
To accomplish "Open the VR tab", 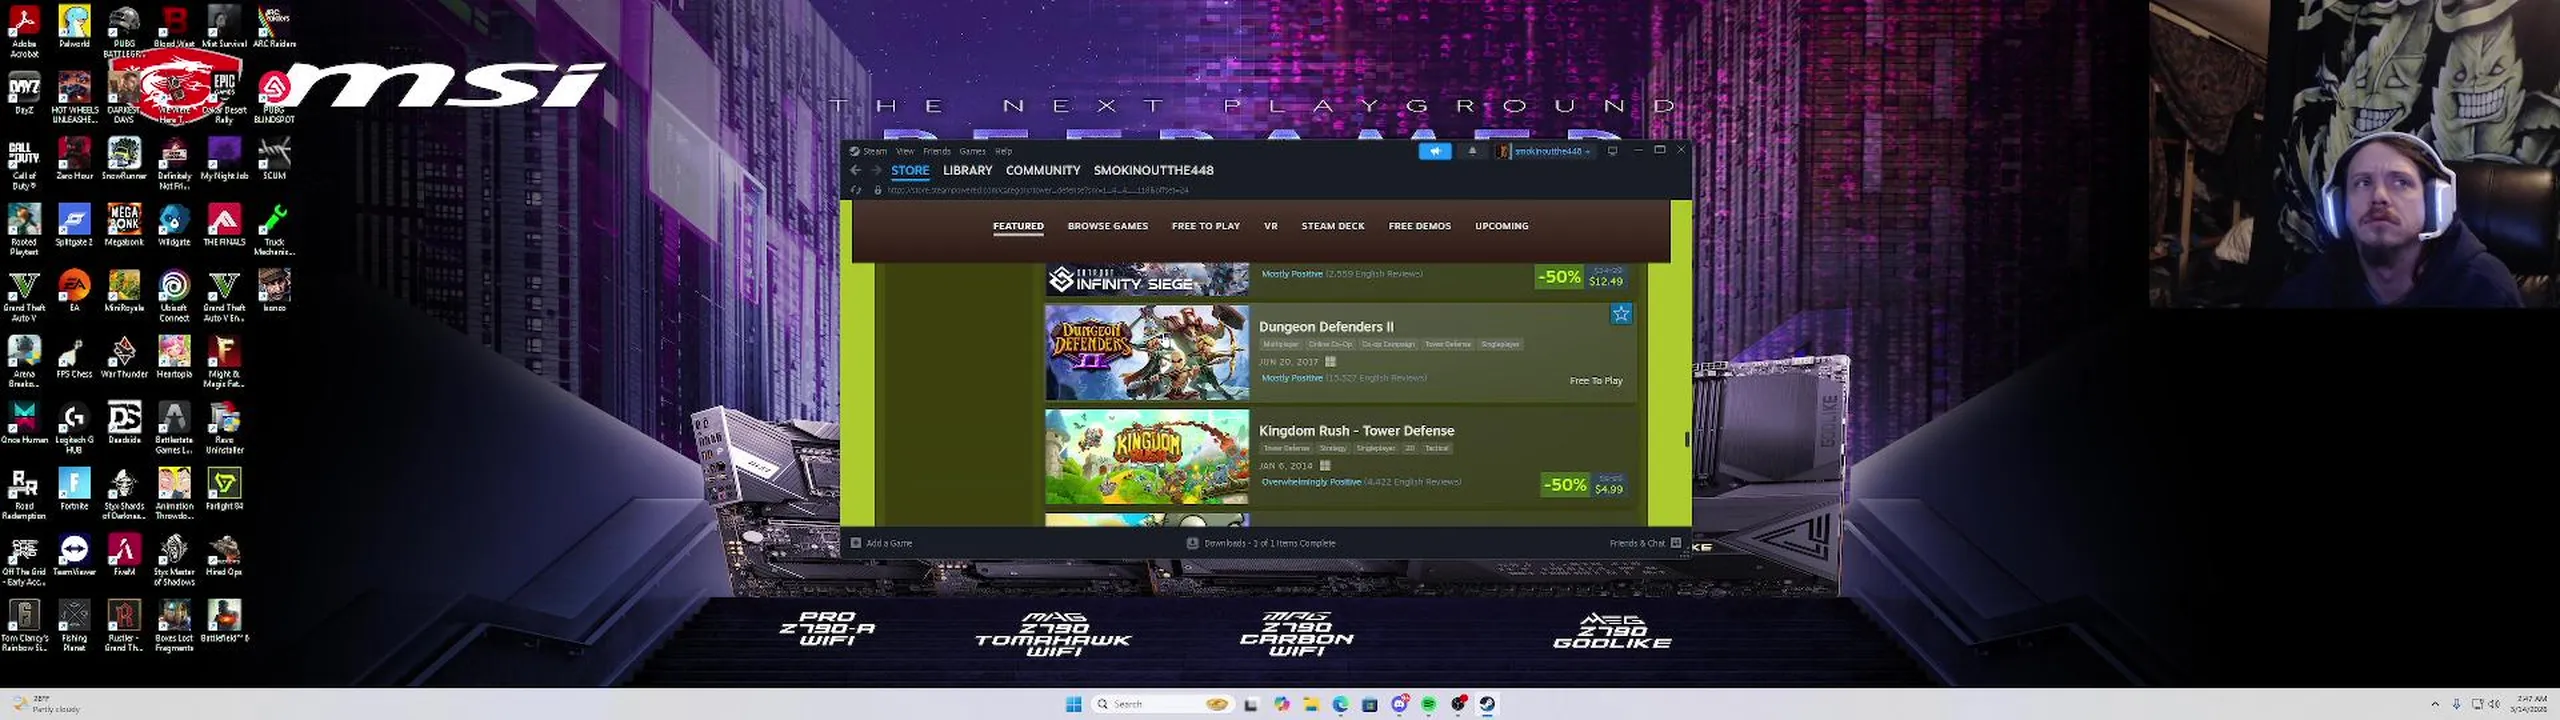I will click(x=1270, y=226).
